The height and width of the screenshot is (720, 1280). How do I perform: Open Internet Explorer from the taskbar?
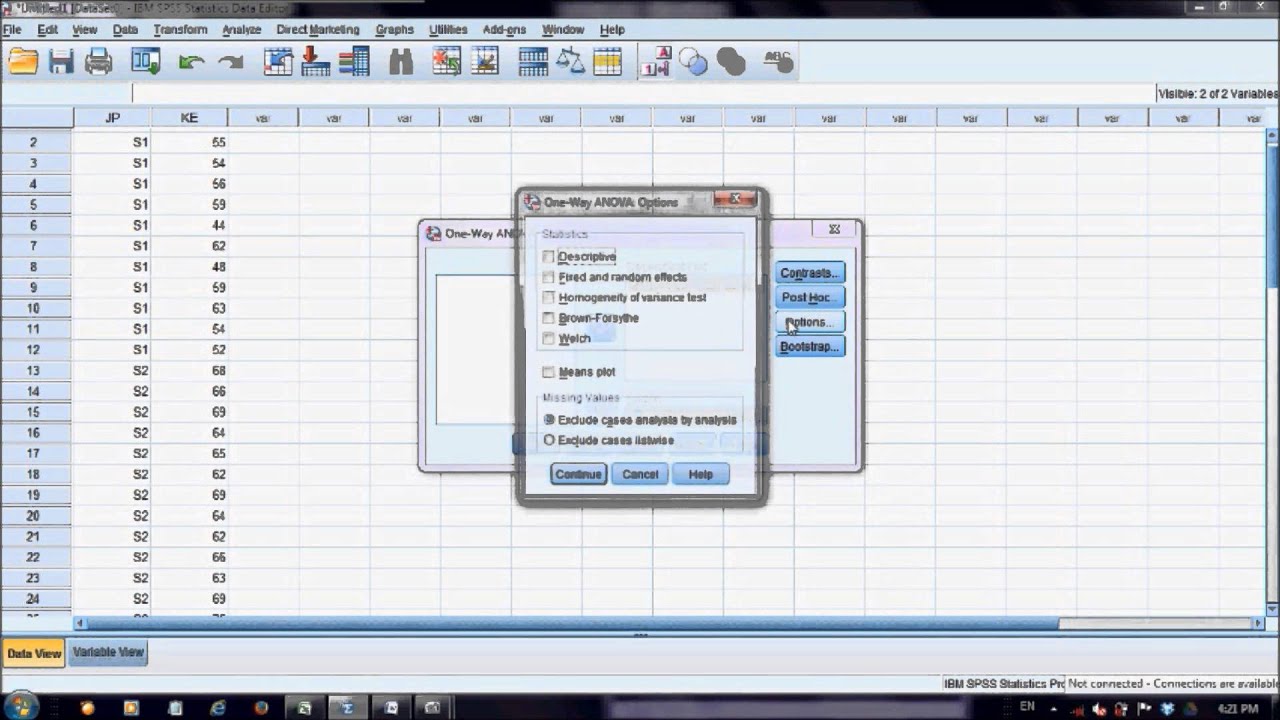pos(218,707)
